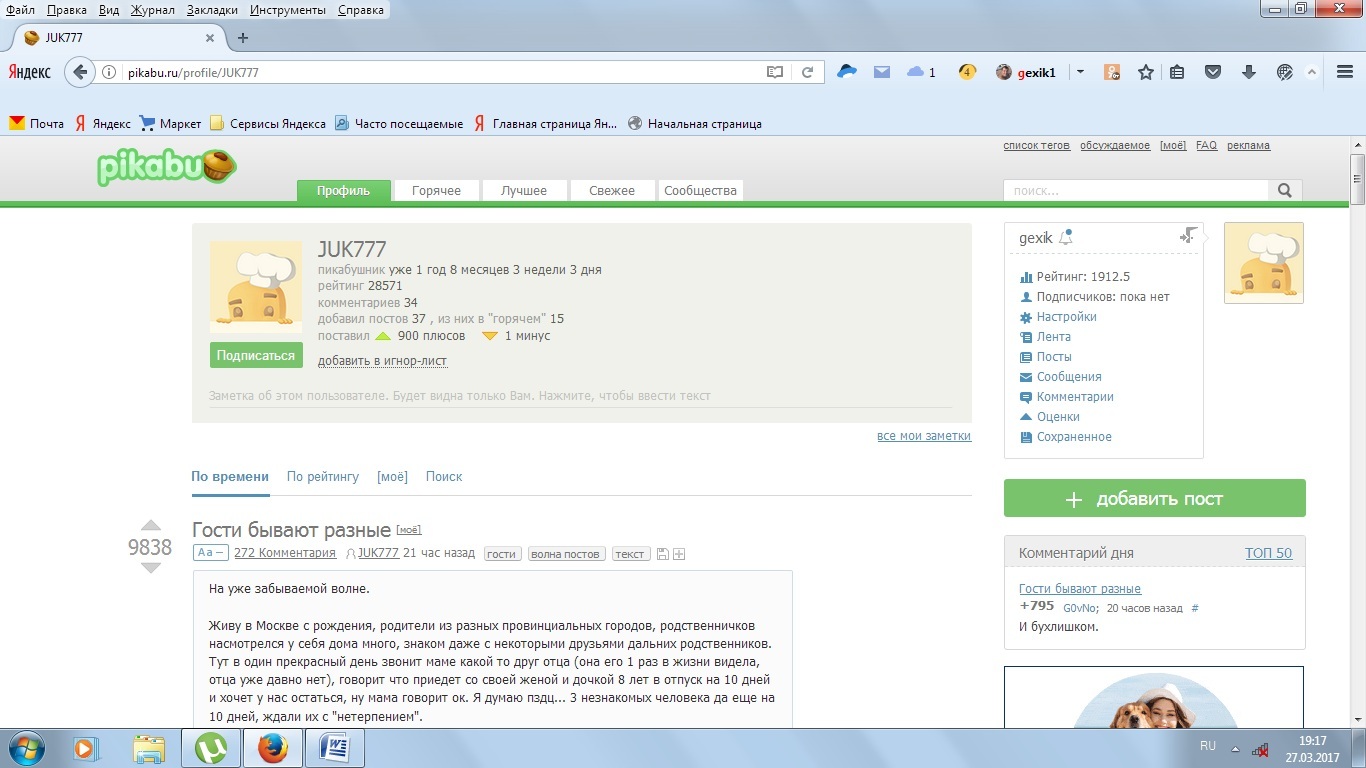Expand post with the plus icon
This screenshot has width=1366, height=768.
(x=679, y=554)
